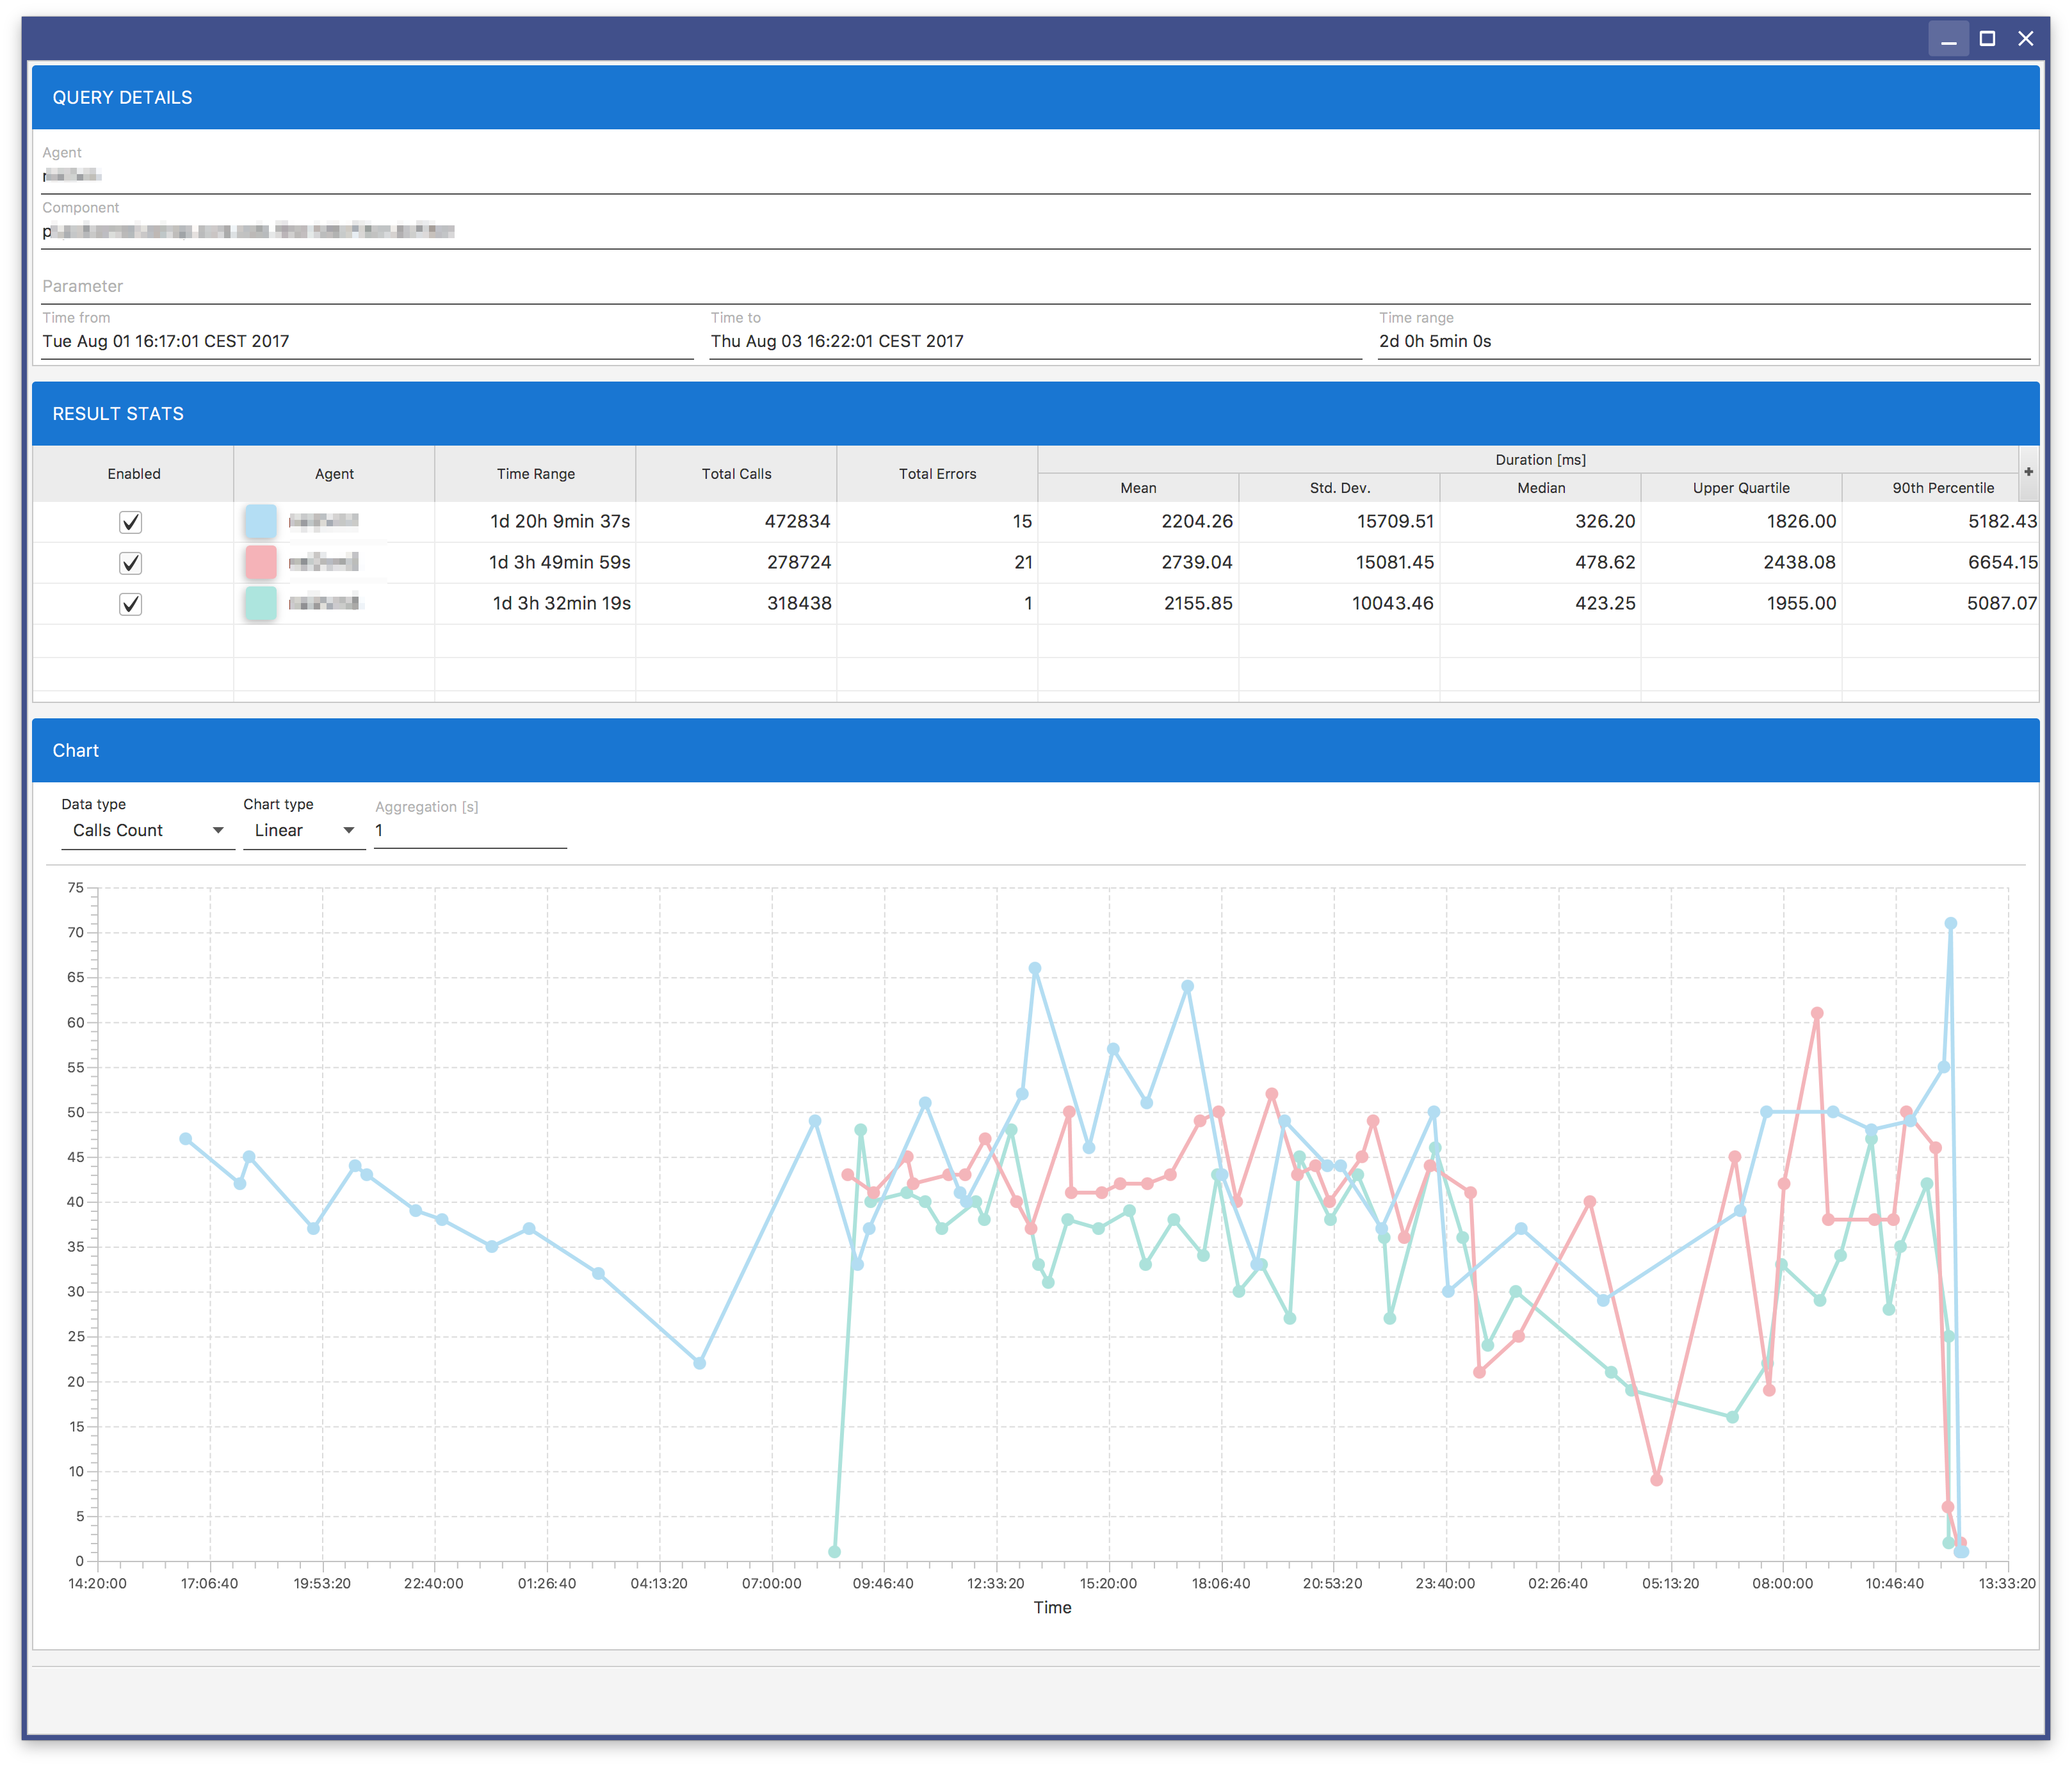Click the table column menu plus icon

tap(2028, 472)
